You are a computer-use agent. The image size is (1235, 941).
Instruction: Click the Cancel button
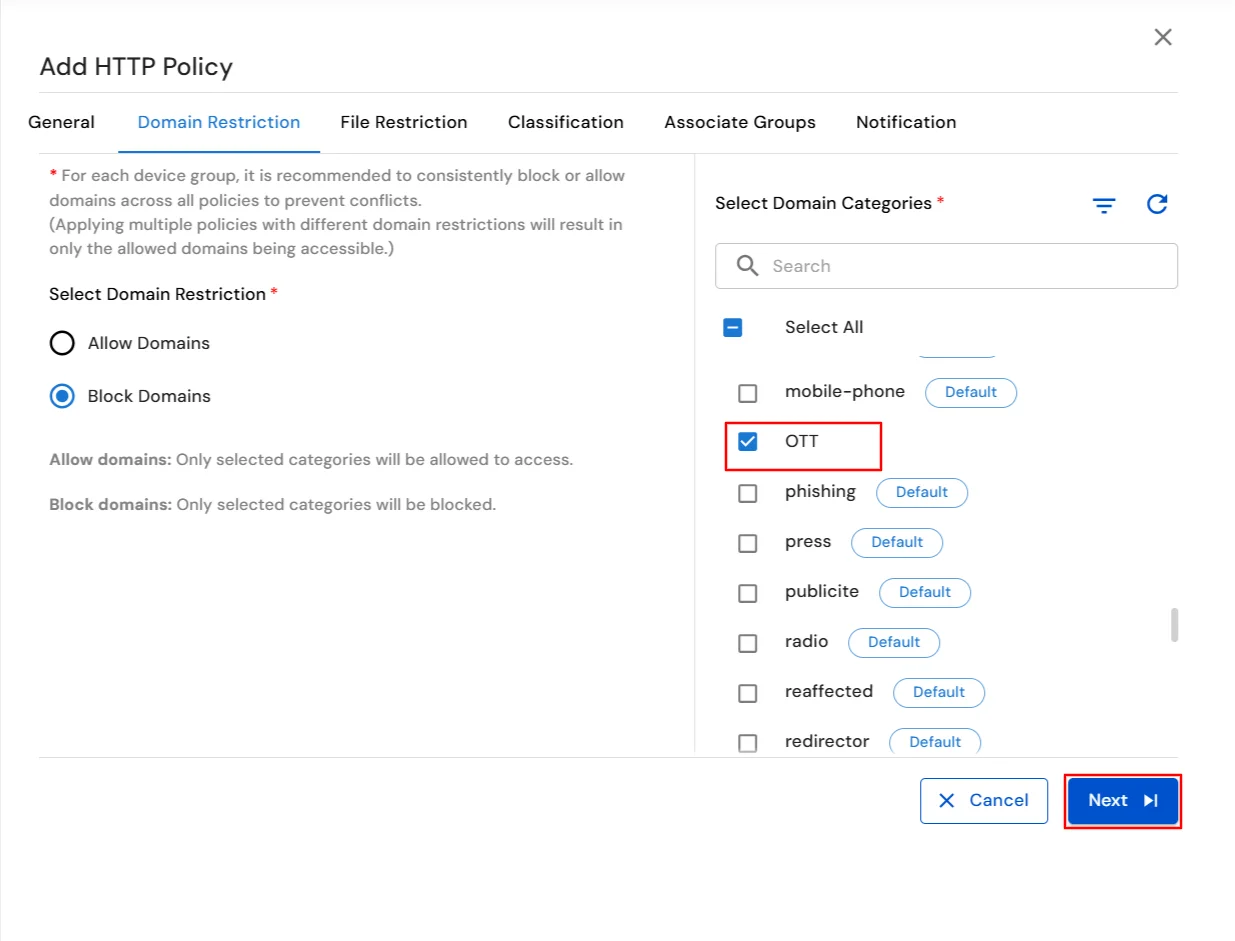click(984, 800)
